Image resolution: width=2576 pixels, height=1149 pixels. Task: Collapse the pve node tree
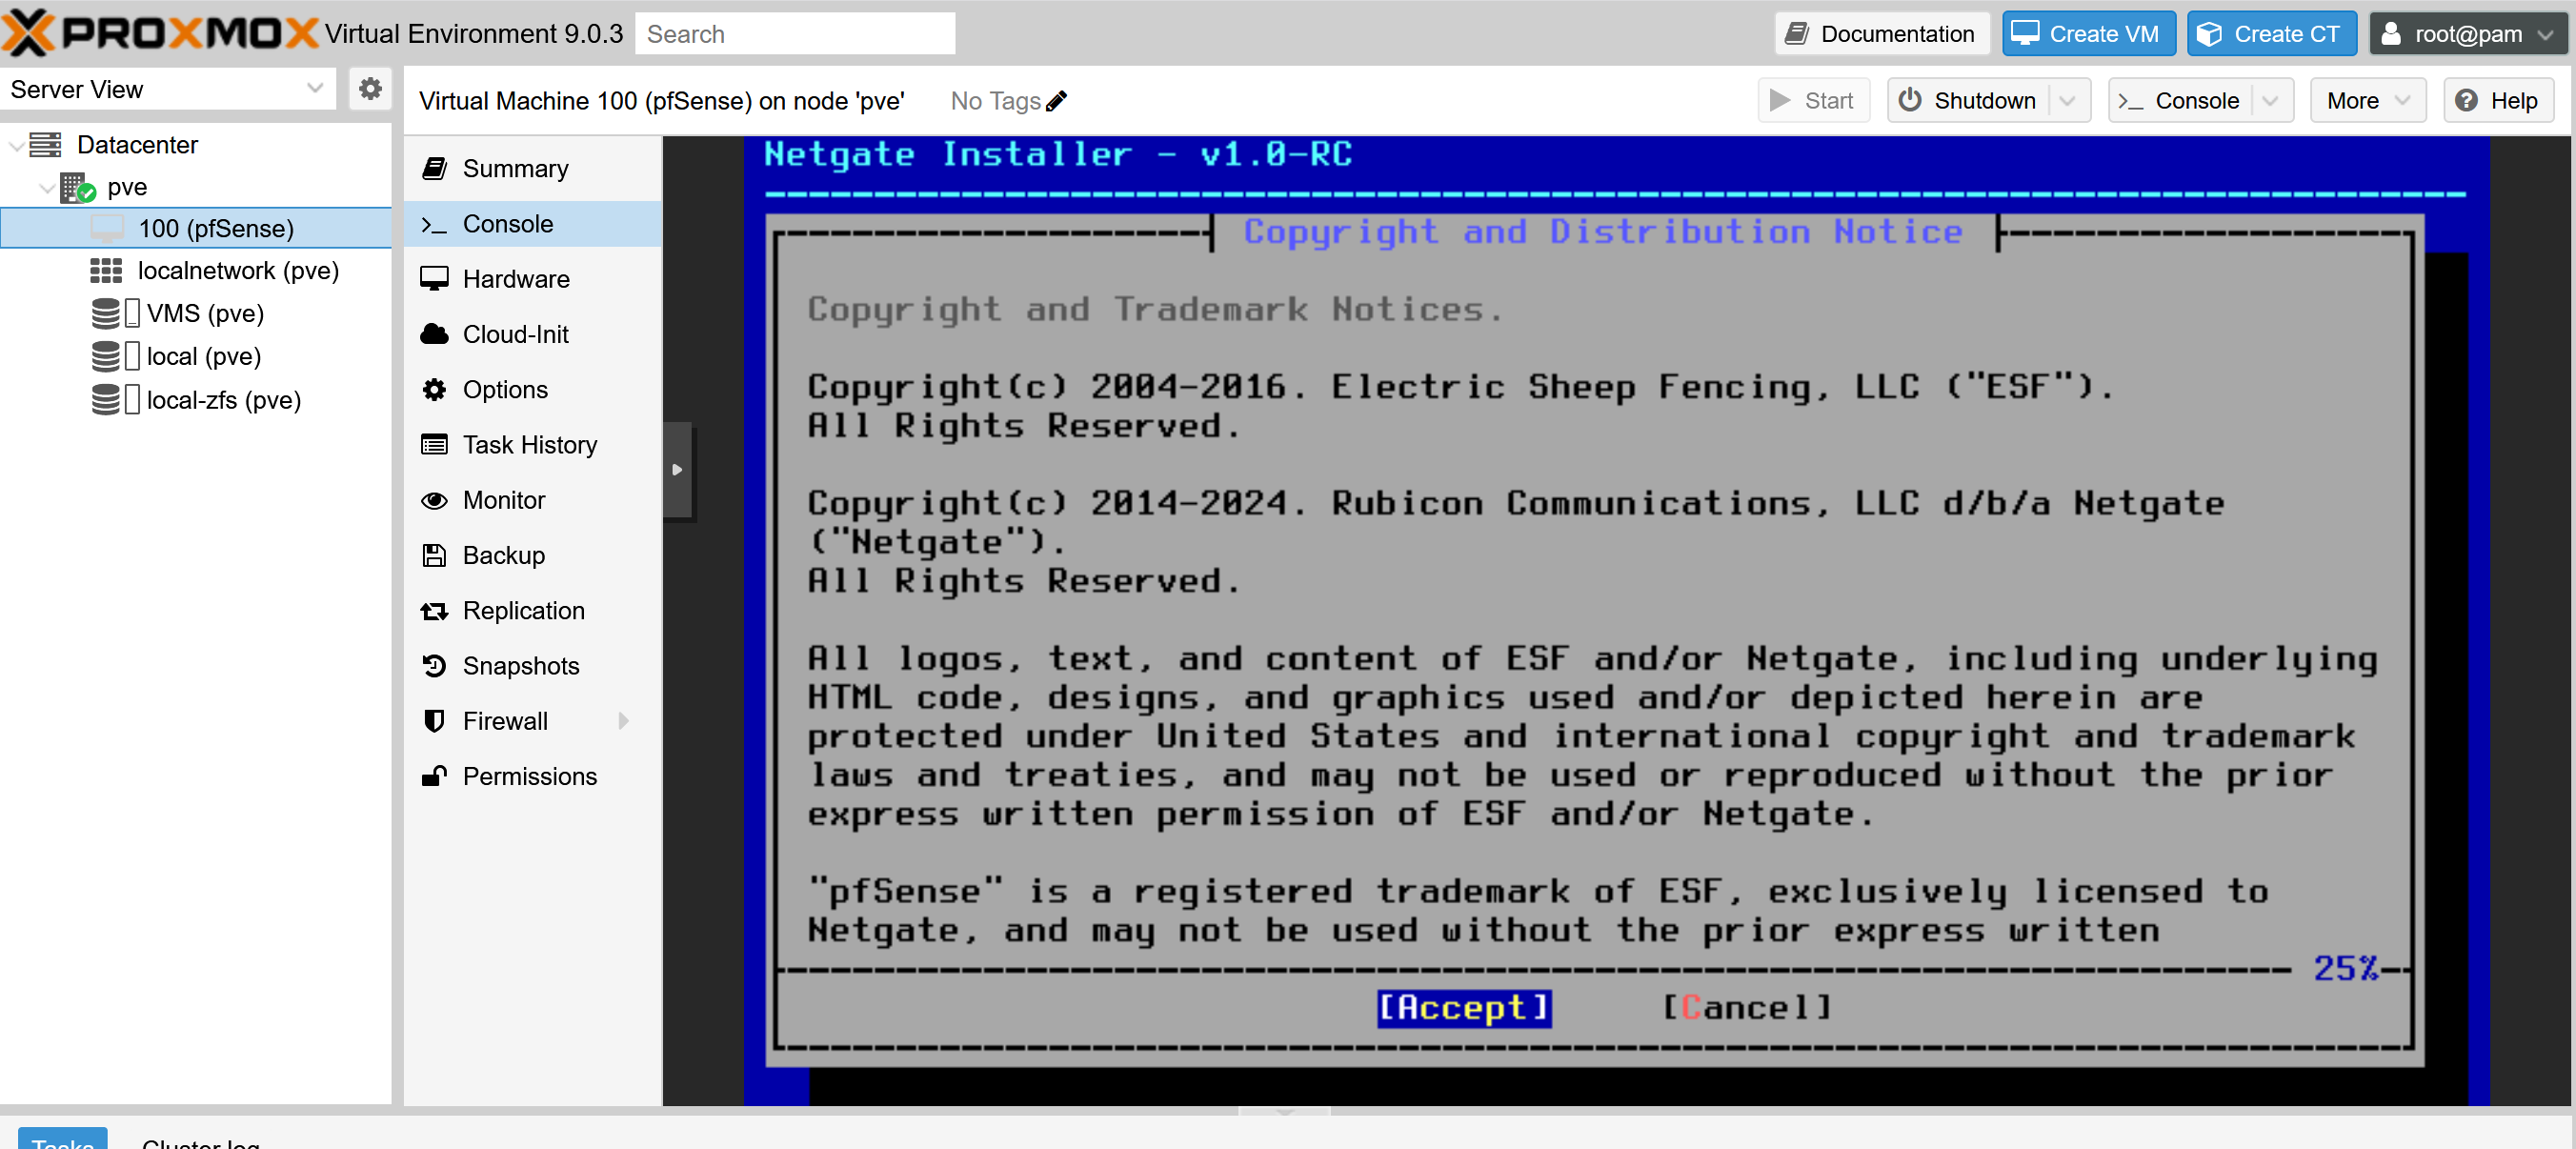[46, 188]
